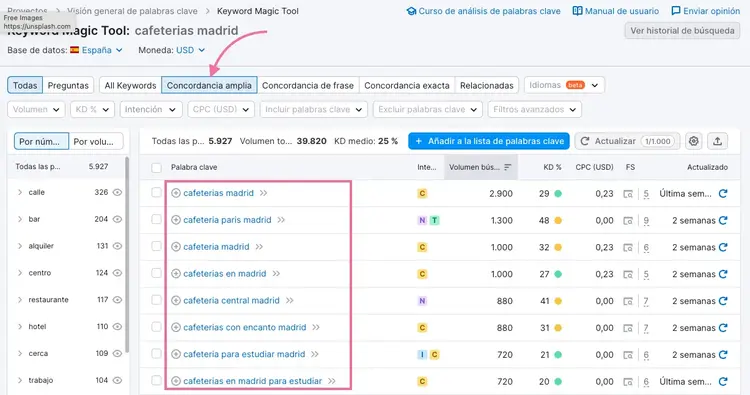Tick the select-all header checkbox

point(156,167)
